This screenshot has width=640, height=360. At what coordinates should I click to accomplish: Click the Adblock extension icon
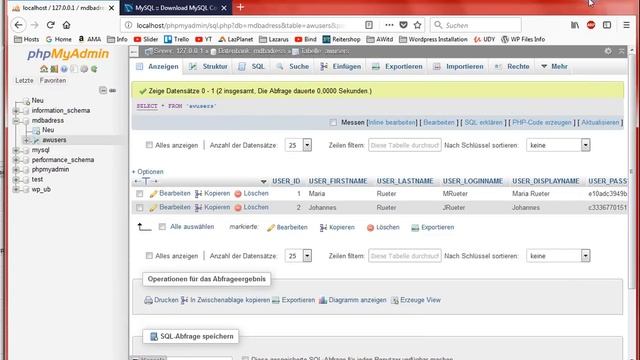coord(591,25)
